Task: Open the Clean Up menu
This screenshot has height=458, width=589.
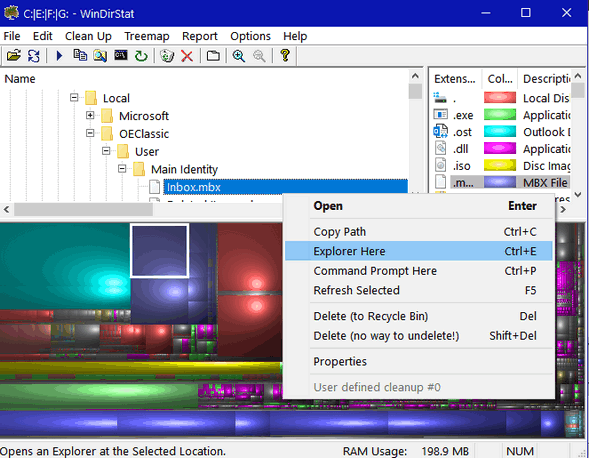Action: pos(88,36)
